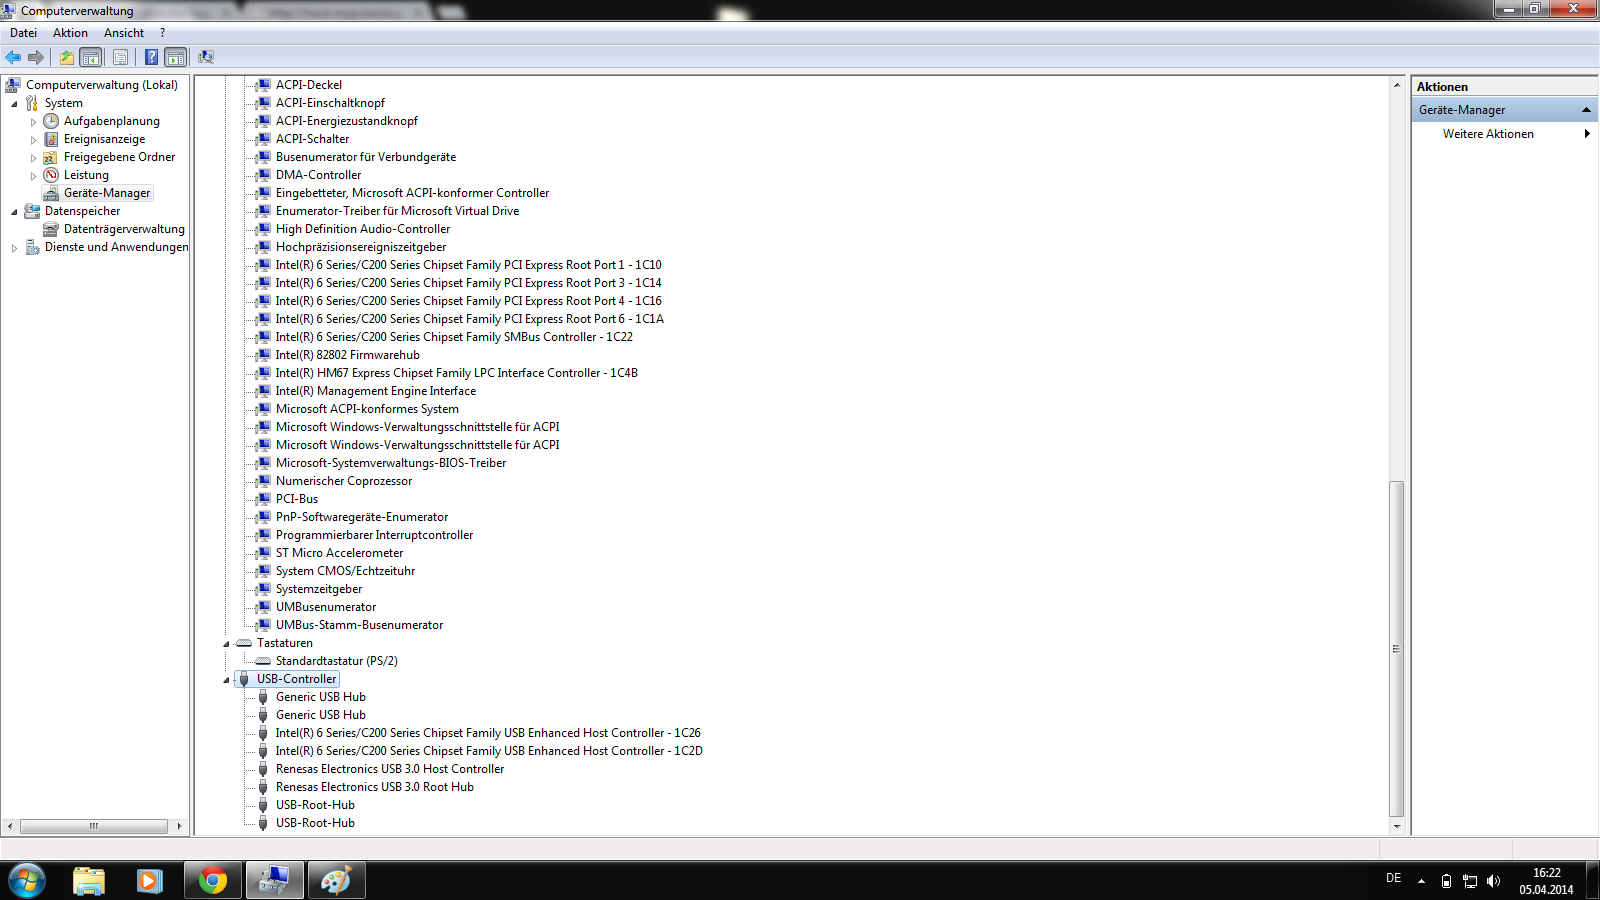Open the Ansicht menu

tap(124, 33)
